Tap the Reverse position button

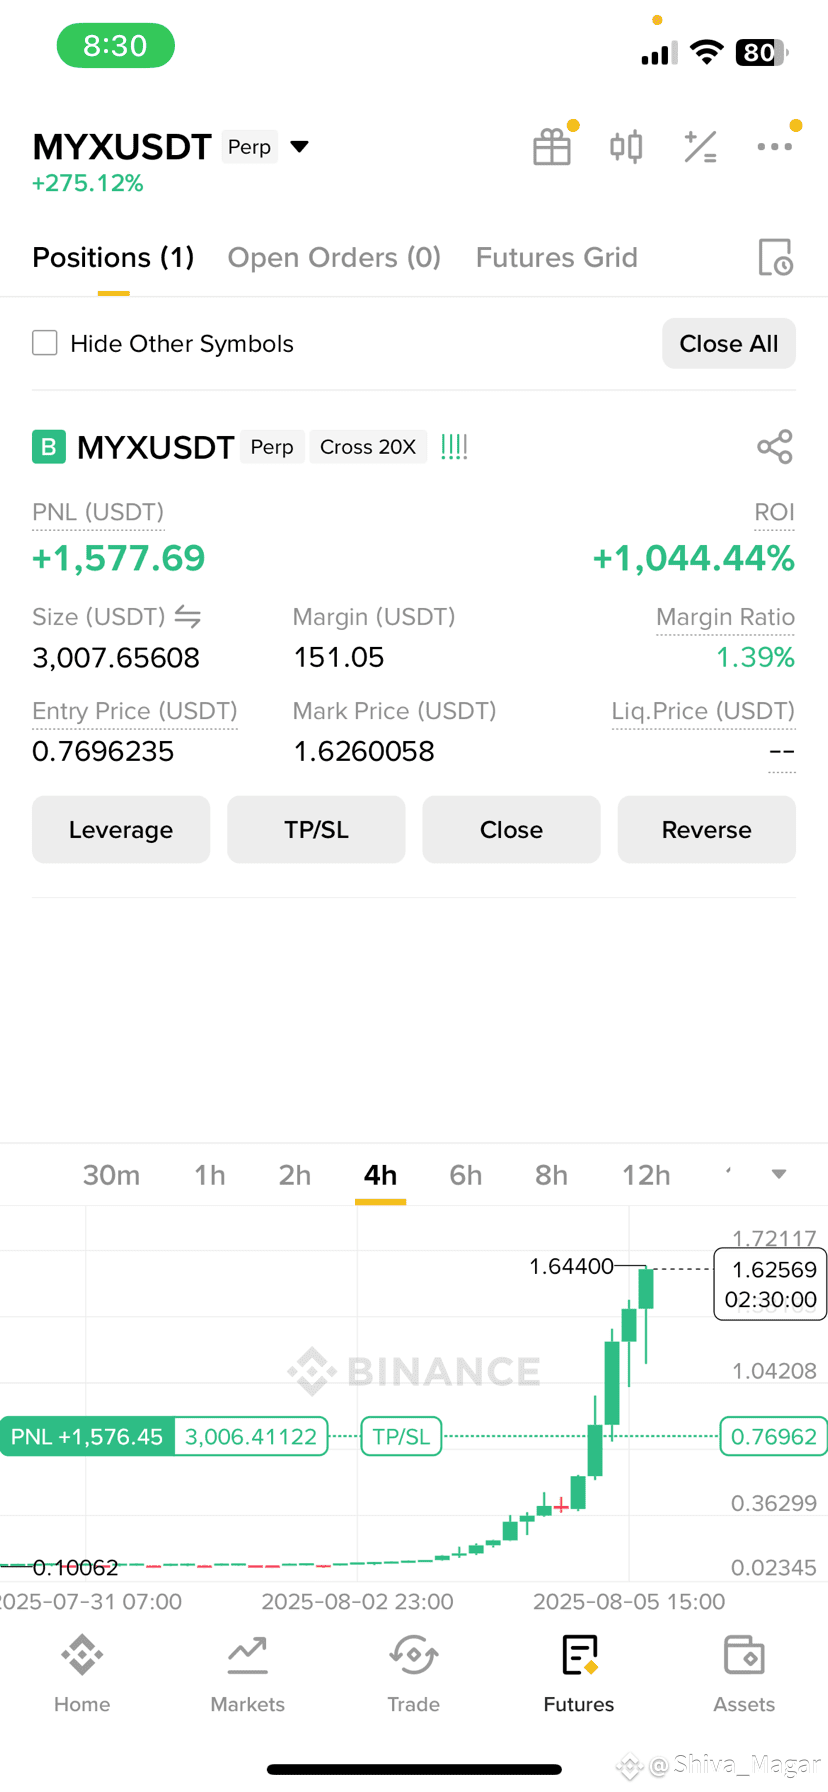(x=707, y=829)
